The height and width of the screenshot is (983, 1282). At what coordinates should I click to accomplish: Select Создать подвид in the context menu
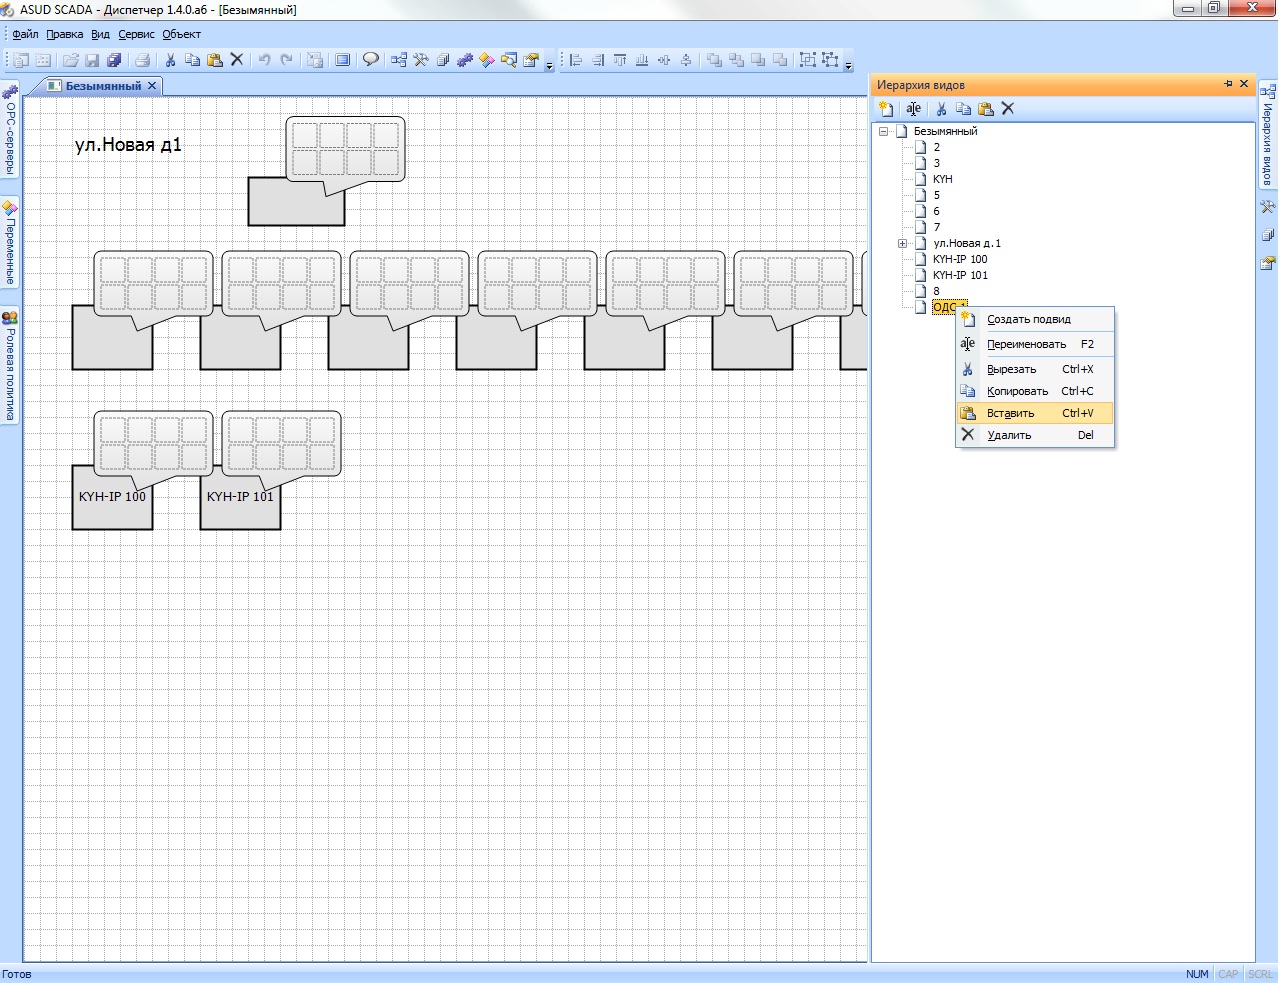click(1028, 319)
